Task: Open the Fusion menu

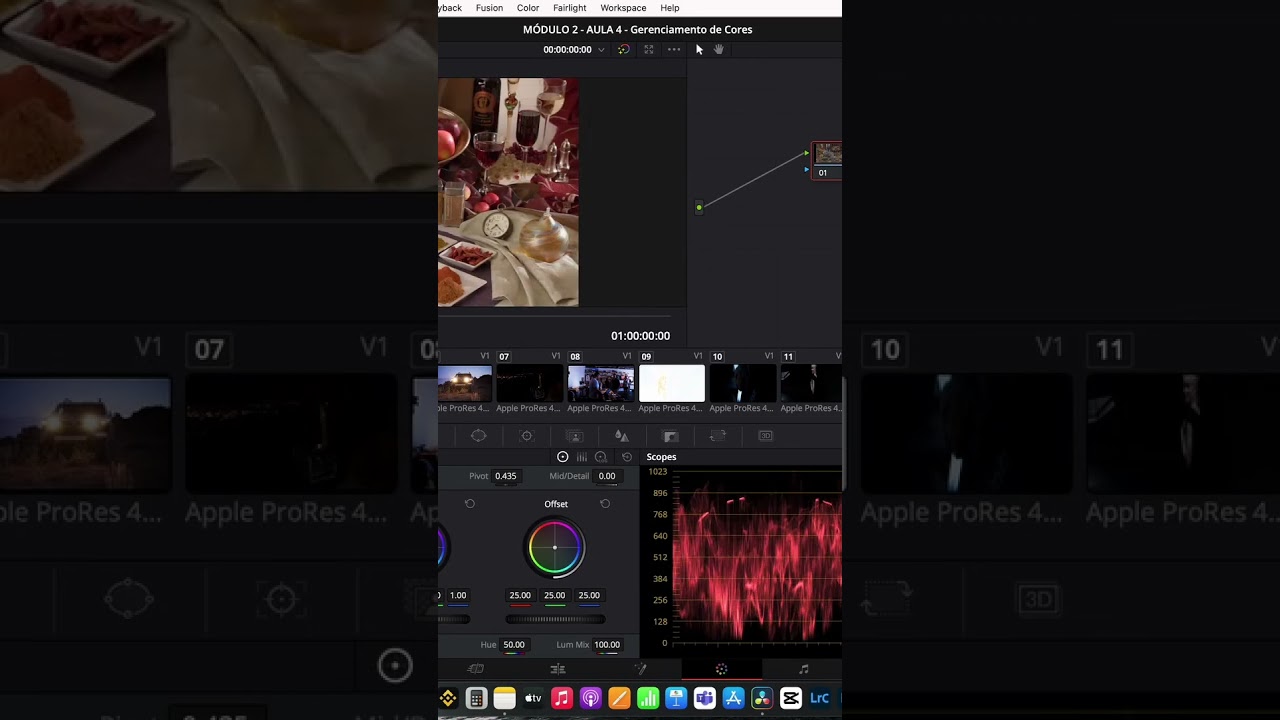Action: tap(489, 8)
